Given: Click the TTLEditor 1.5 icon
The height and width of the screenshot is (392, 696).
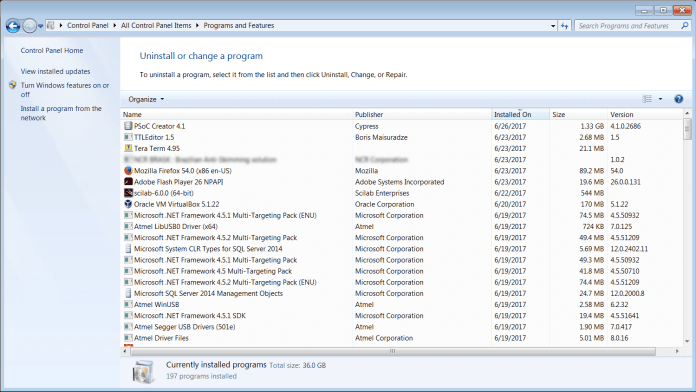Looking at the screenshot, I should click(128, 137).
